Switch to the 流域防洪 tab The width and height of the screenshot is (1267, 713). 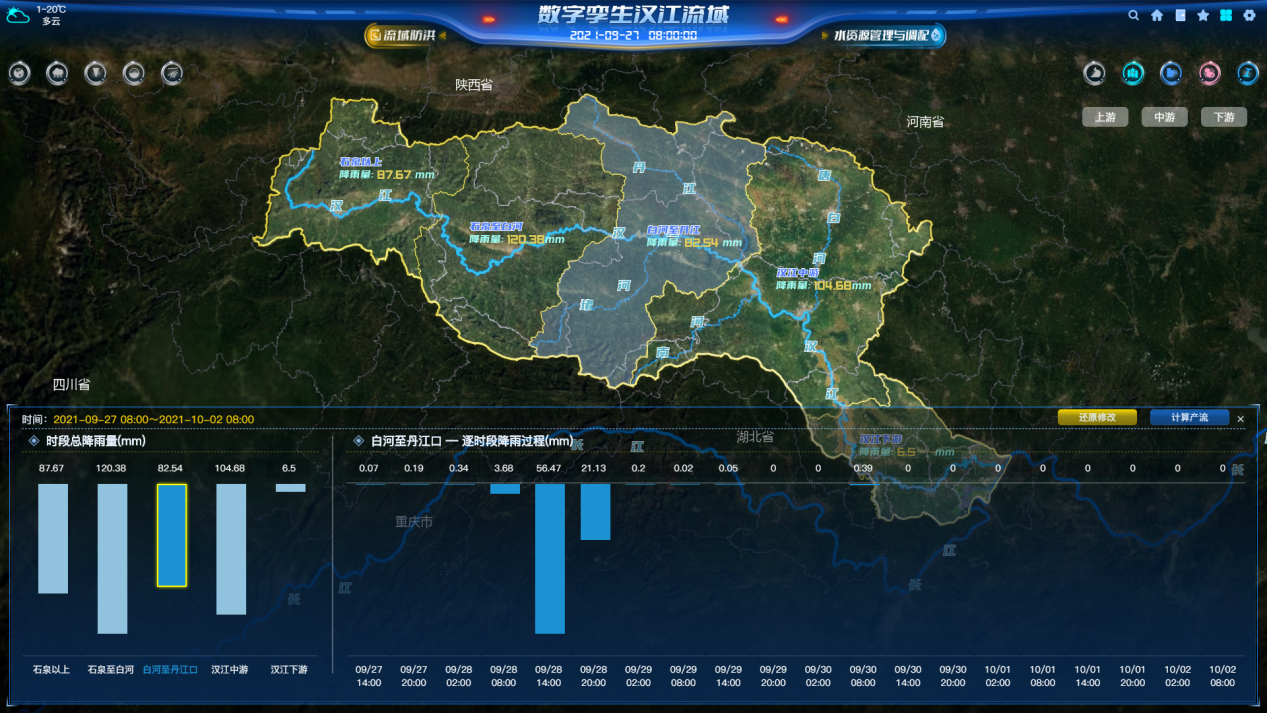(405, 35)
